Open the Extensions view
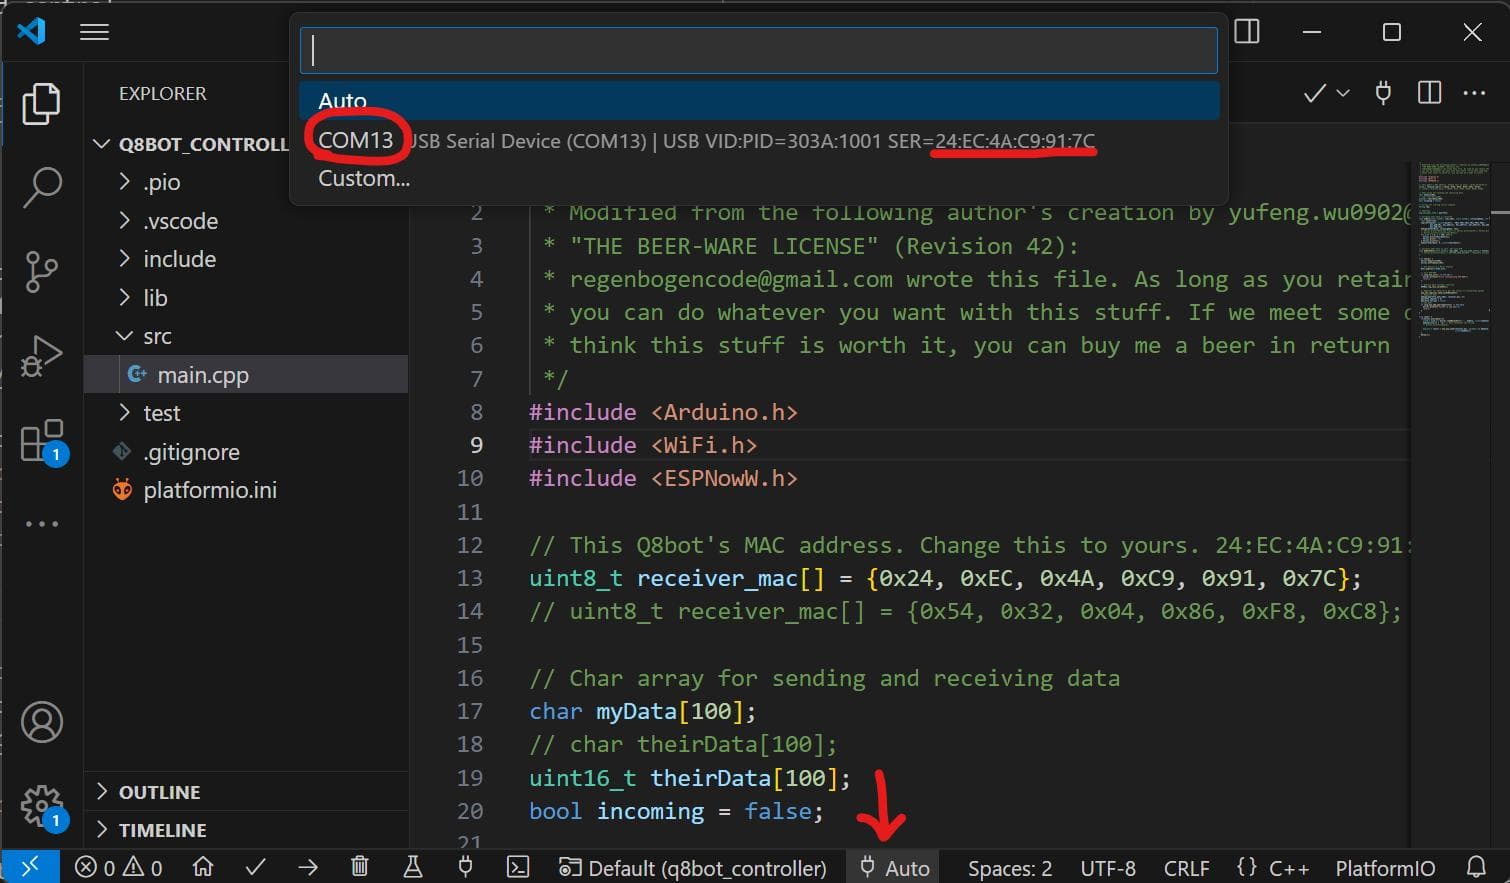 [43, 441]
